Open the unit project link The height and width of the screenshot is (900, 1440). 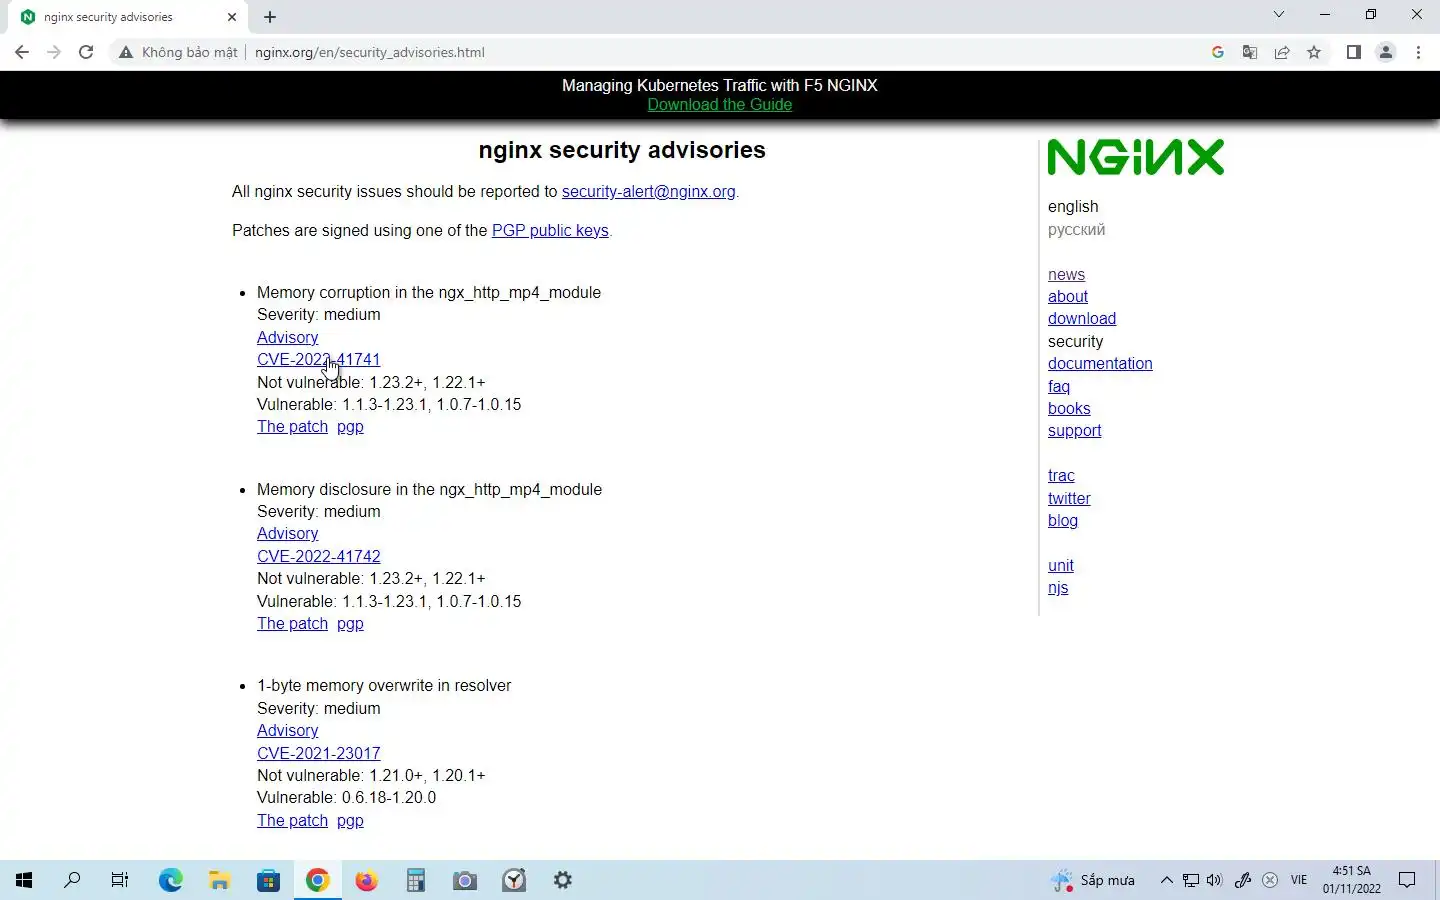click(x=1060, y=565)
